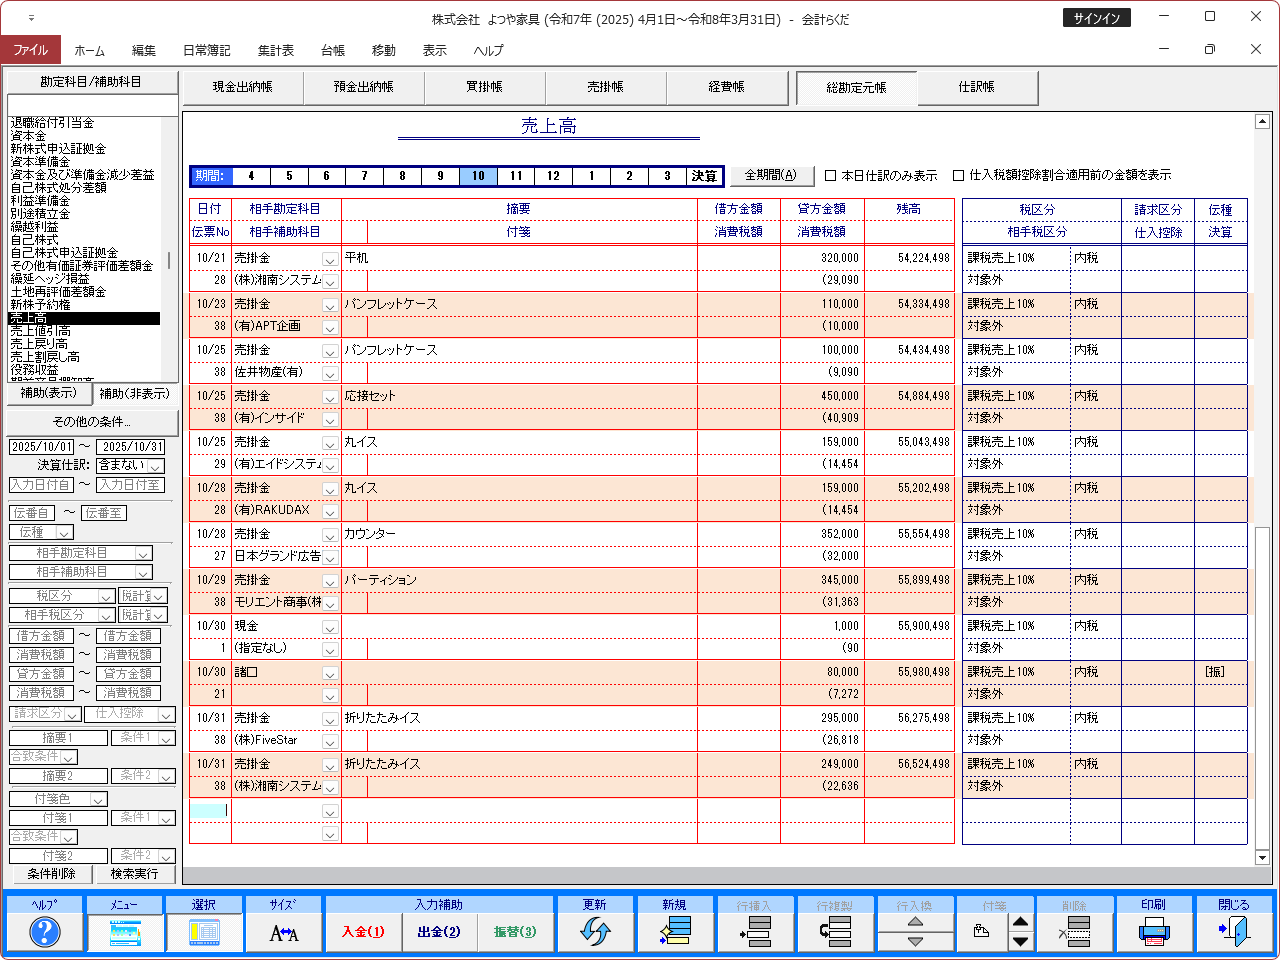Click the start date field 2025/10/01
This screenshot has width=1280, height=960.
point(42,447)
